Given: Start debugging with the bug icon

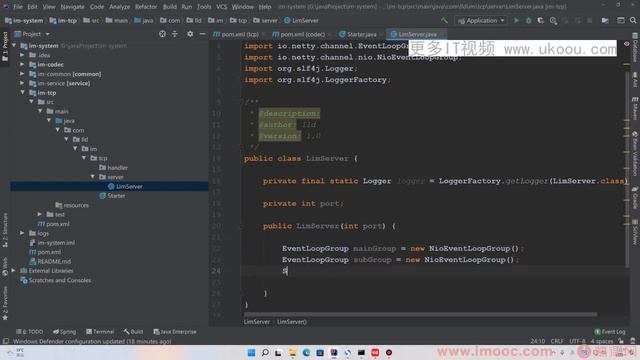Looking at the screenshot, I should click(529, 20).
